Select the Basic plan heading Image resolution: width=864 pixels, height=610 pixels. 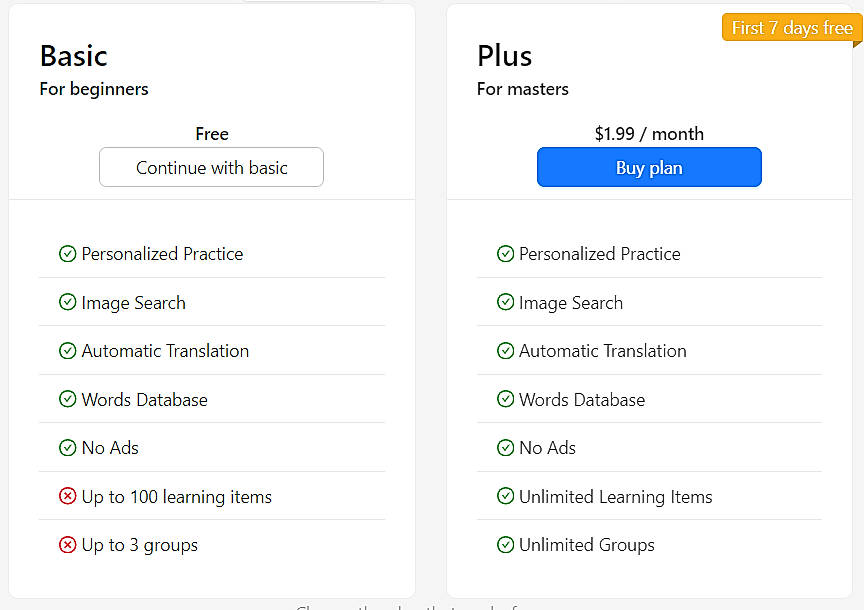coord(73,56)
